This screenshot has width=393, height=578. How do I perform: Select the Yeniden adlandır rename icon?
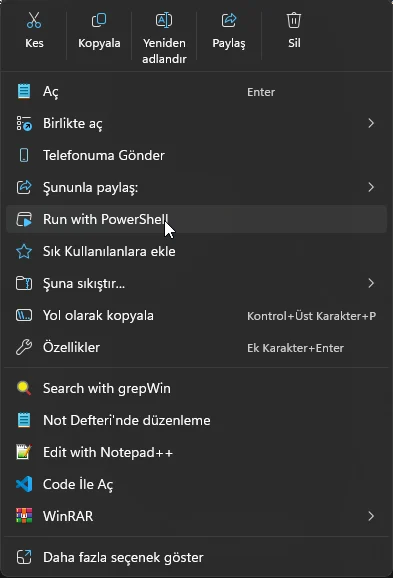click(164, 20)
